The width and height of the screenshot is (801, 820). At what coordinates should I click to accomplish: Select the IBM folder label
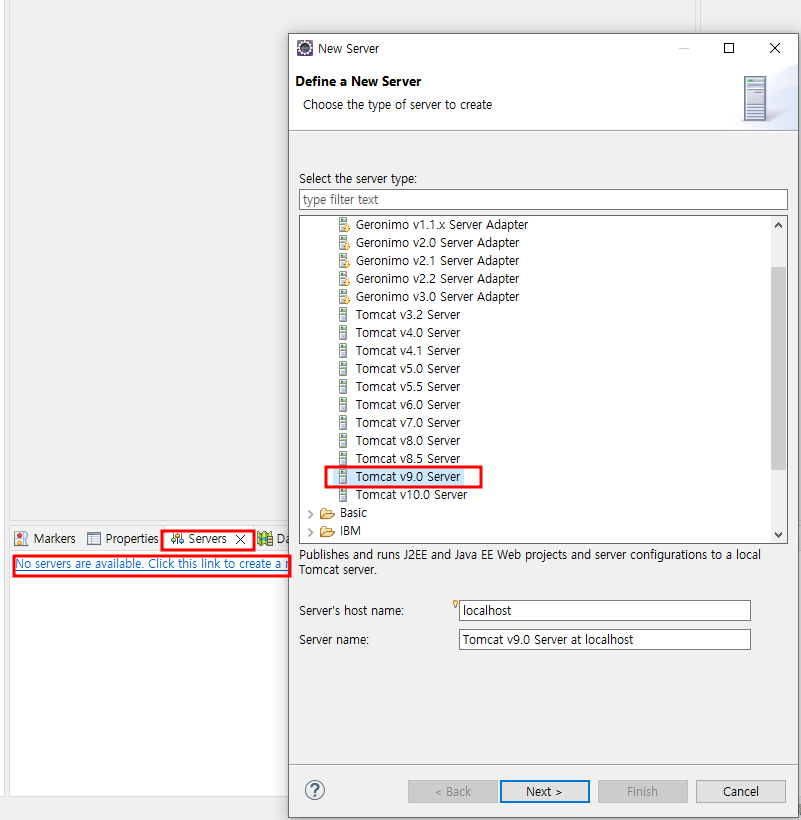350,531
